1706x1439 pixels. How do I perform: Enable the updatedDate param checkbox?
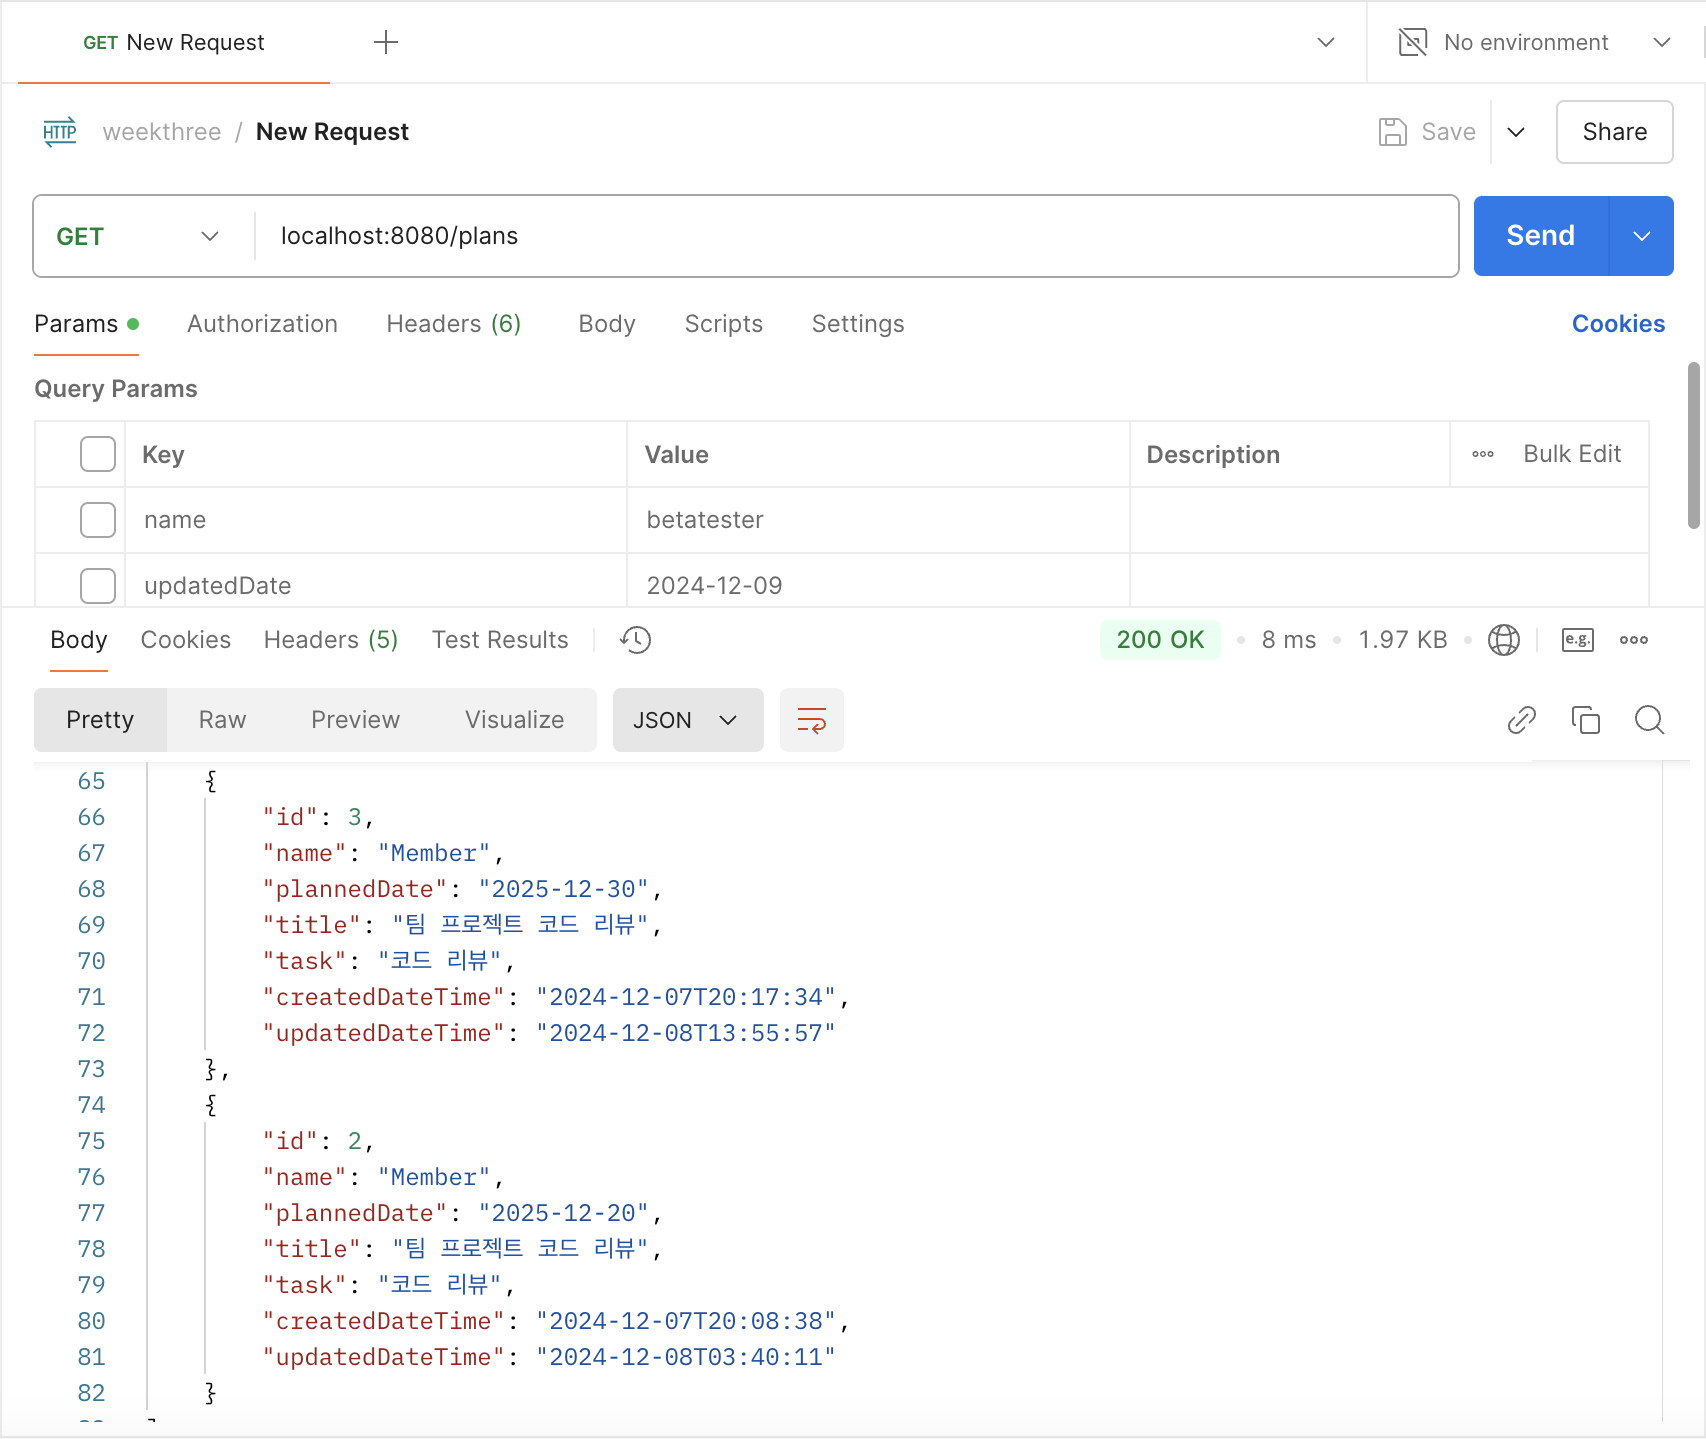coord(98,586)
